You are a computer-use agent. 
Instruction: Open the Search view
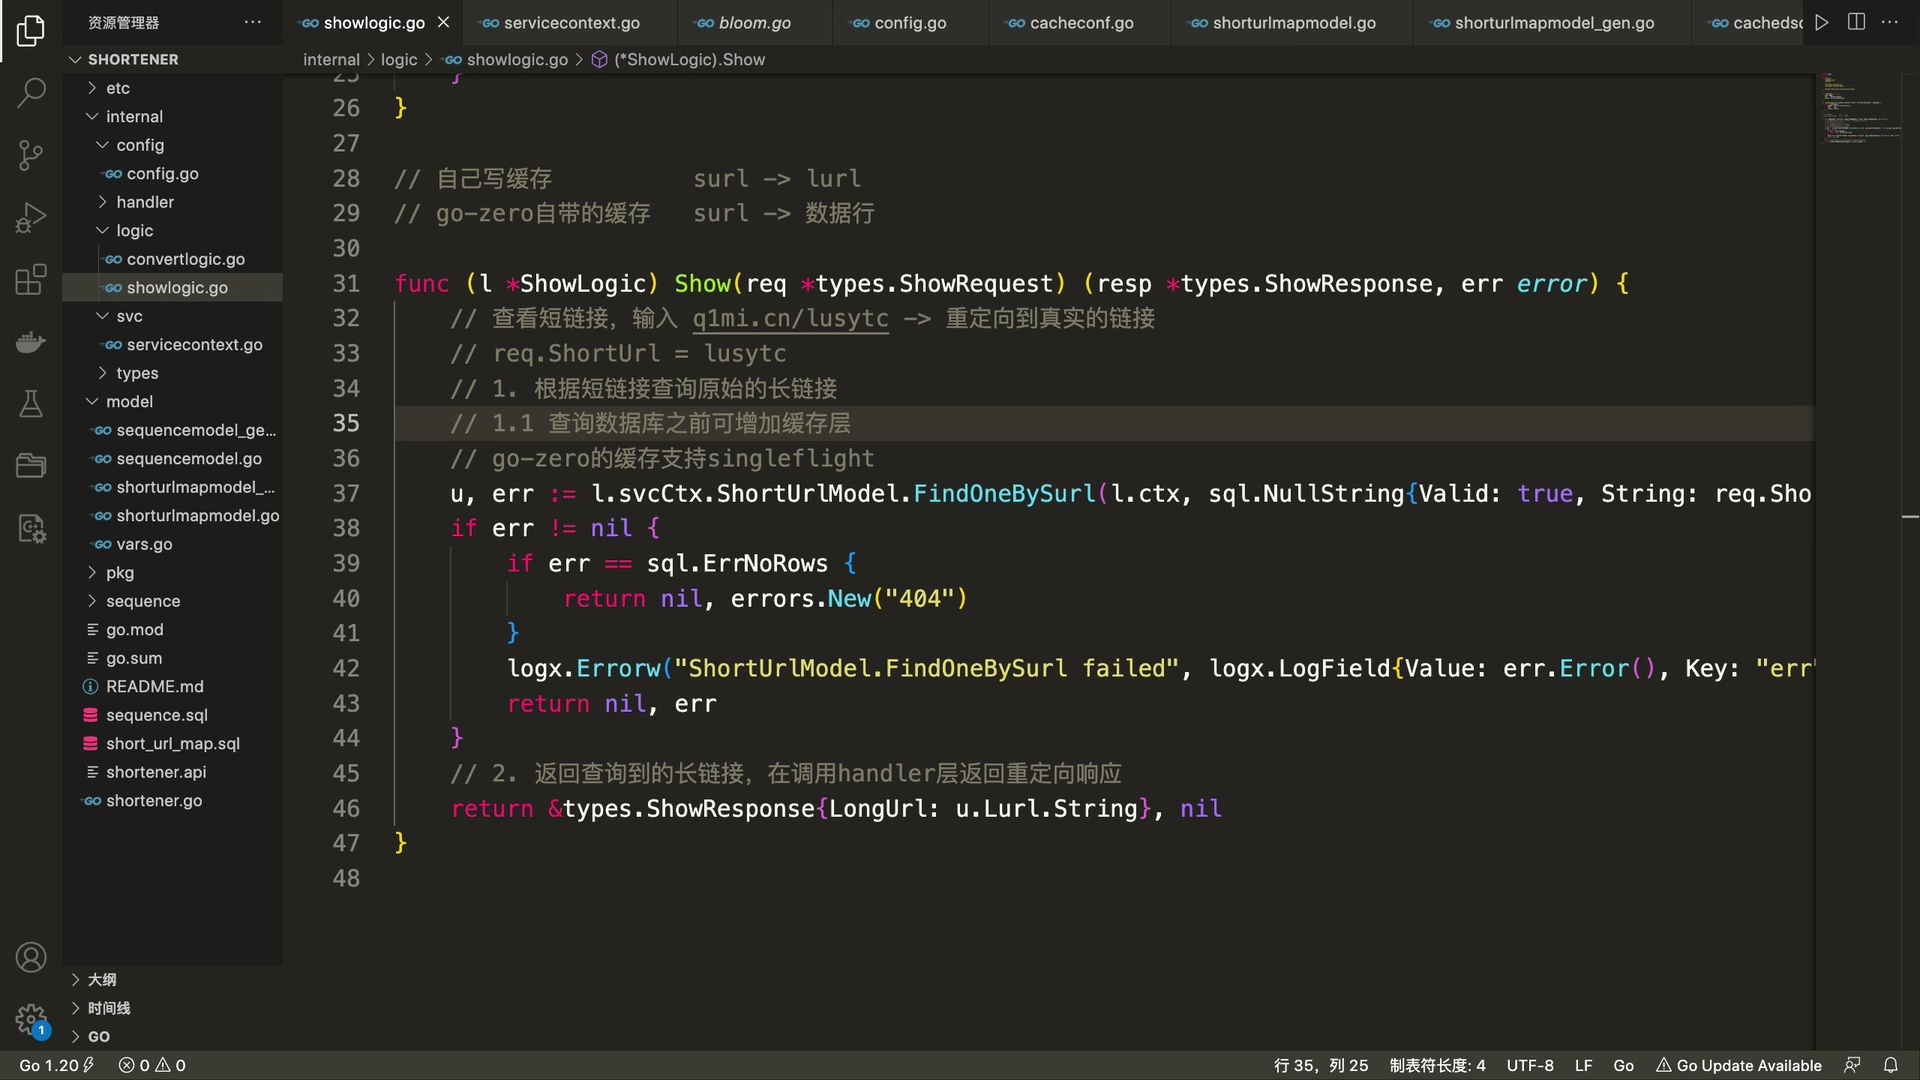click(31, 92)
